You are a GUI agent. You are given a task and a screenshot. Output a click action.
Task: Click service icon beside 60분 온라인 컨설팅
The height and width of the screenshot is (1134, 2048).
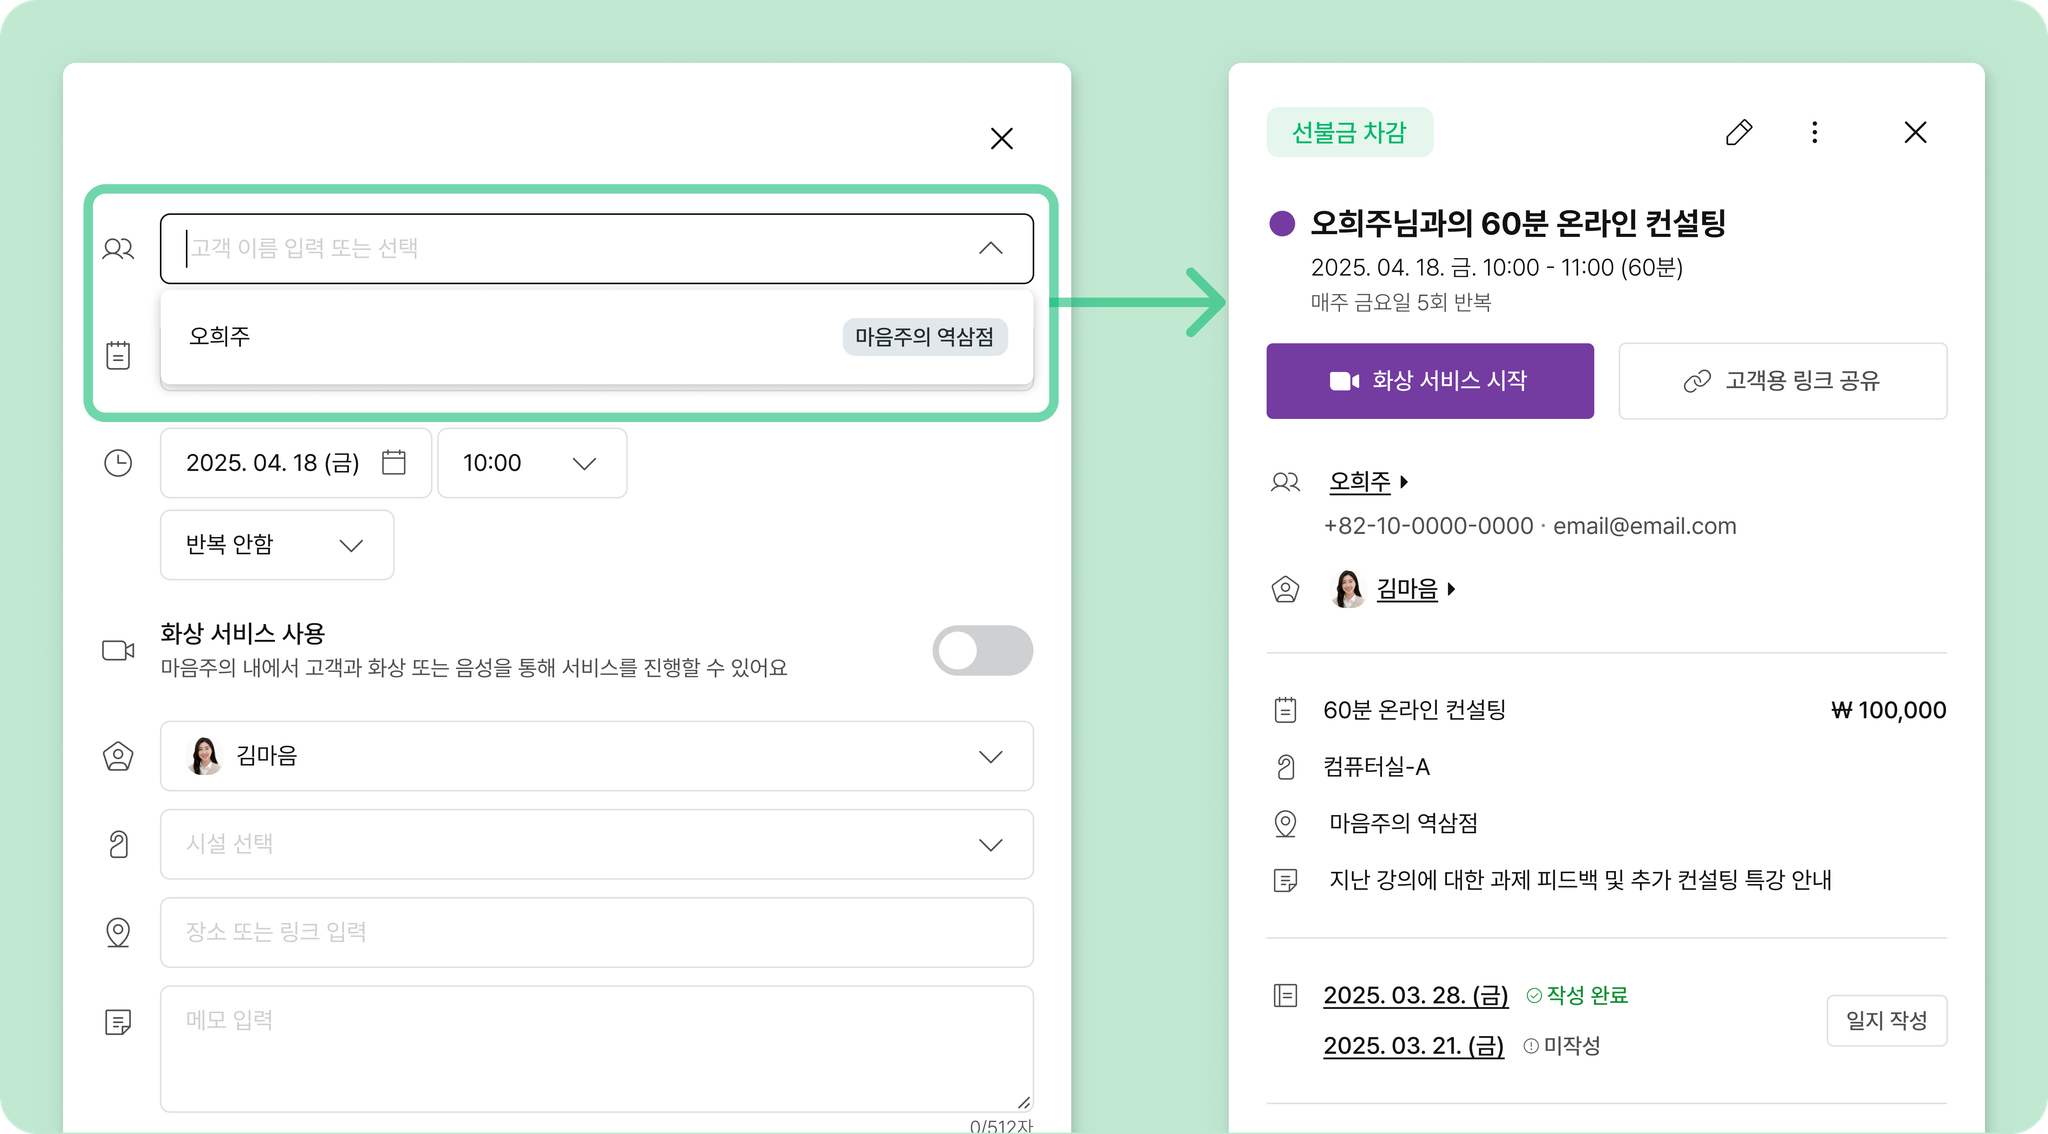(1285, 710)
